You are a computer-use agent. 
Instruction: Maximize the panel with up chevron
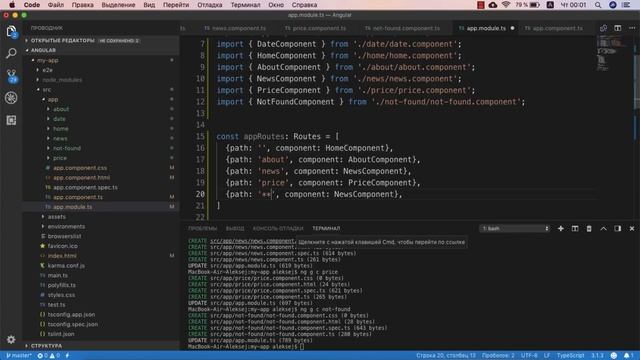click(x=603, y=229)
